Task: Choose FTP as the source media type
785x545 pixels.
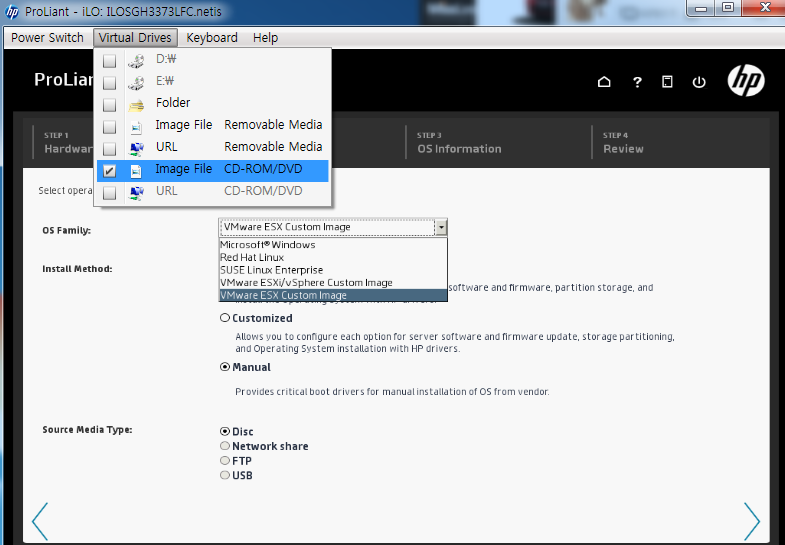Action: coord(225,460)
